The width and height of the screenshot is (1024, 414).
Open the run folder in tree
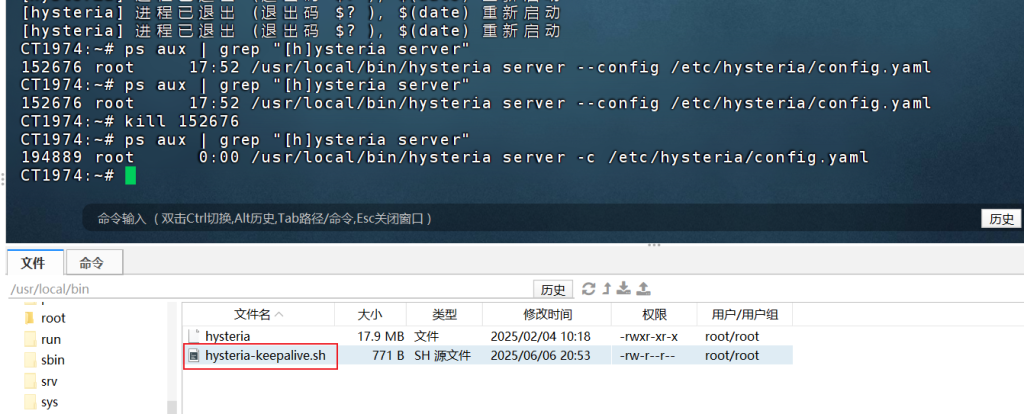click(51, 339)
